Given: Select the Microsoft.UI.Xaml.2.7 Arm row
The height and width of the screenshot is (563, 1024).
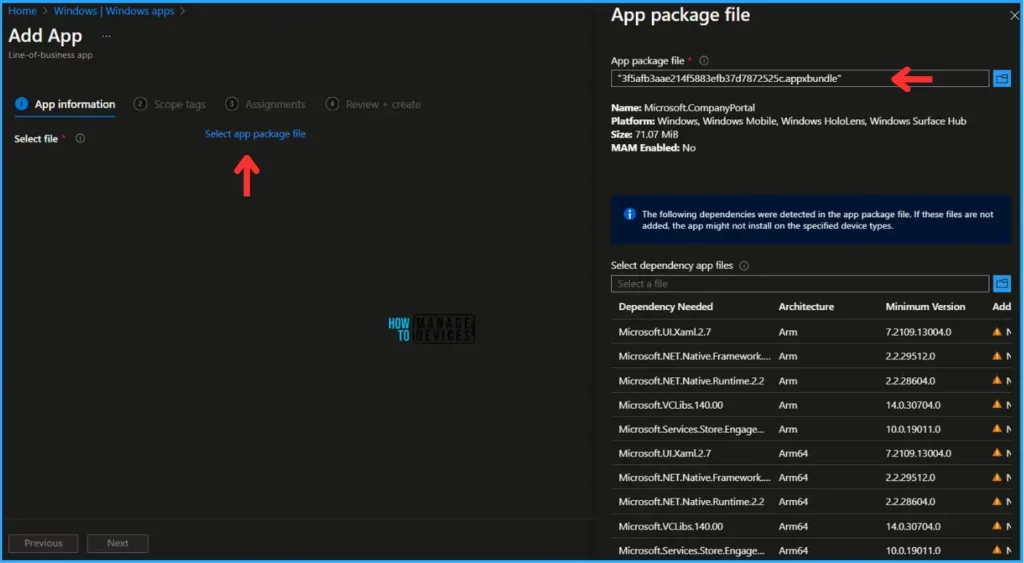Looking at the screenshot, I should click(x=811, y=332).
